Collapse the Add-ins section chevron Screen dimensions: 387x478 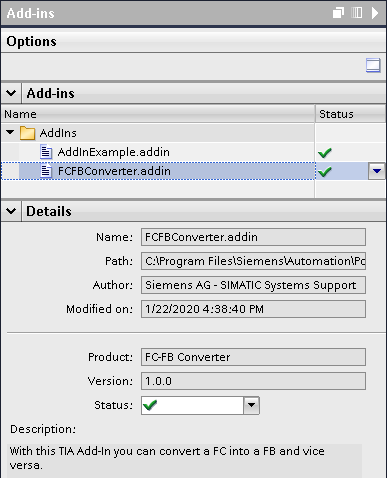pyautogui.click(x=11, y=93)
